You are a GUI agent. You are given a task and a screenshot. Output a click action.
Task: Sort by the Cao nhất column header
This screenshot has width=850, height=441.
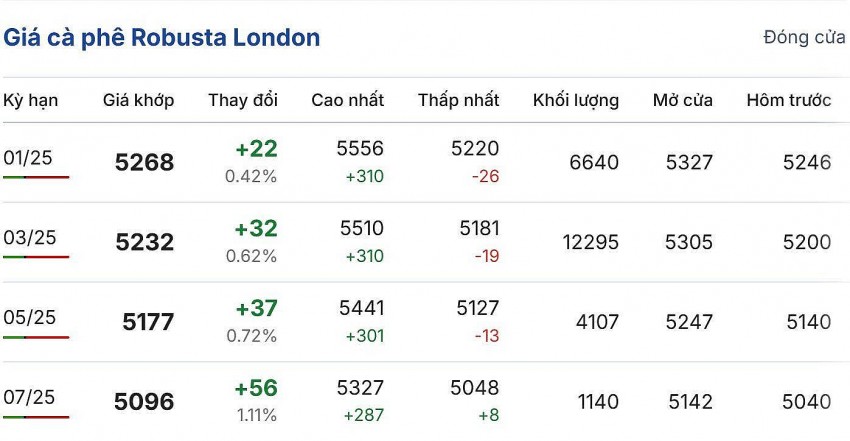click(347, 100)
